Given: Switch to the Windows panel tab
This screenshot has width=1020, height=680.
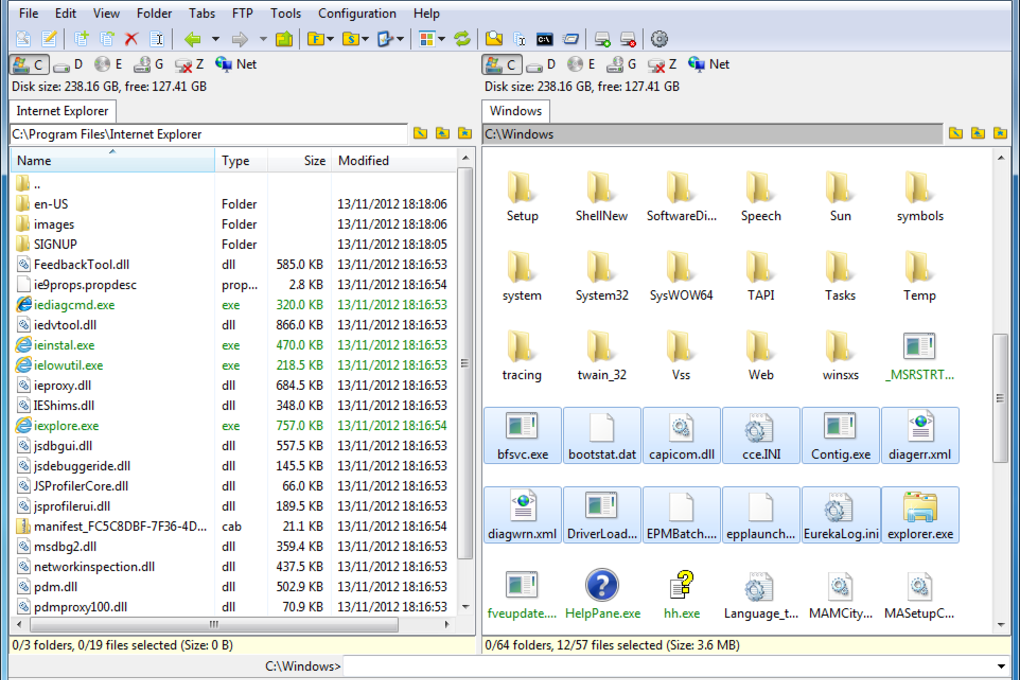Looking at the screenshot, I should tap(516, 111).
